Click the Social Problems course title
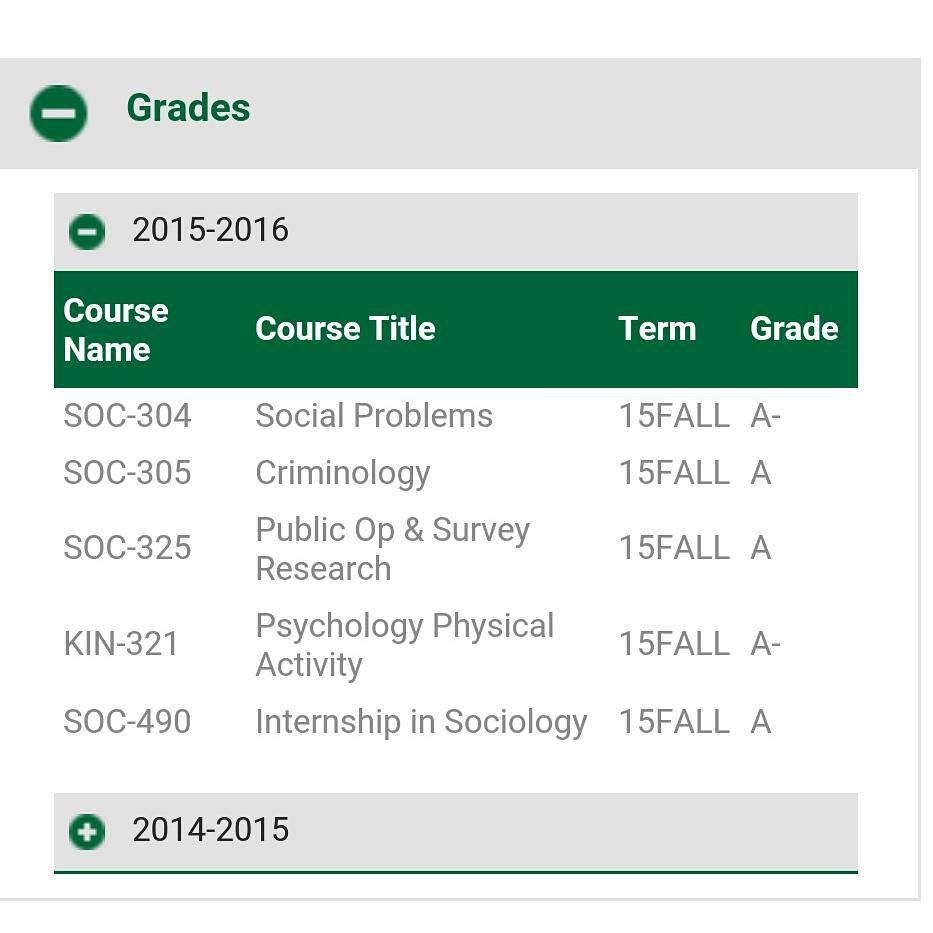The image size is (933, 933). tap(374, 415)
